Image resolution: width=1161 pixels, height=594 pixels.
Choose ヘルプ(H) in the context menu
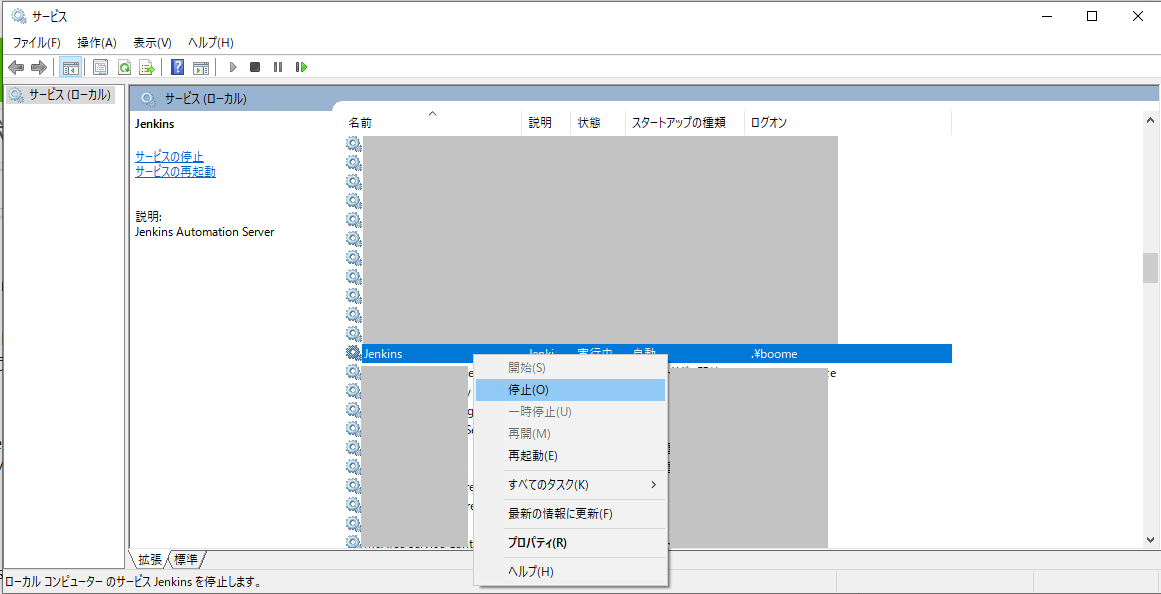click(x=570, y=572)
